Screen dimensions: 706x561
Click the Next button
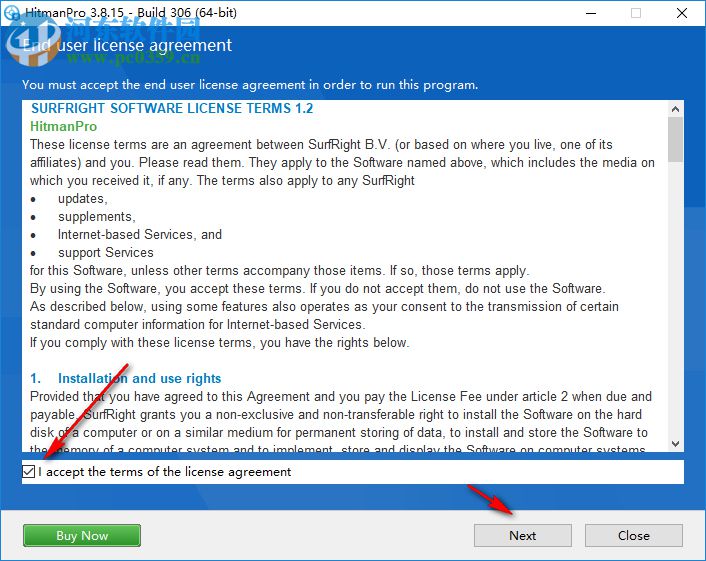[x=522, y=535]
